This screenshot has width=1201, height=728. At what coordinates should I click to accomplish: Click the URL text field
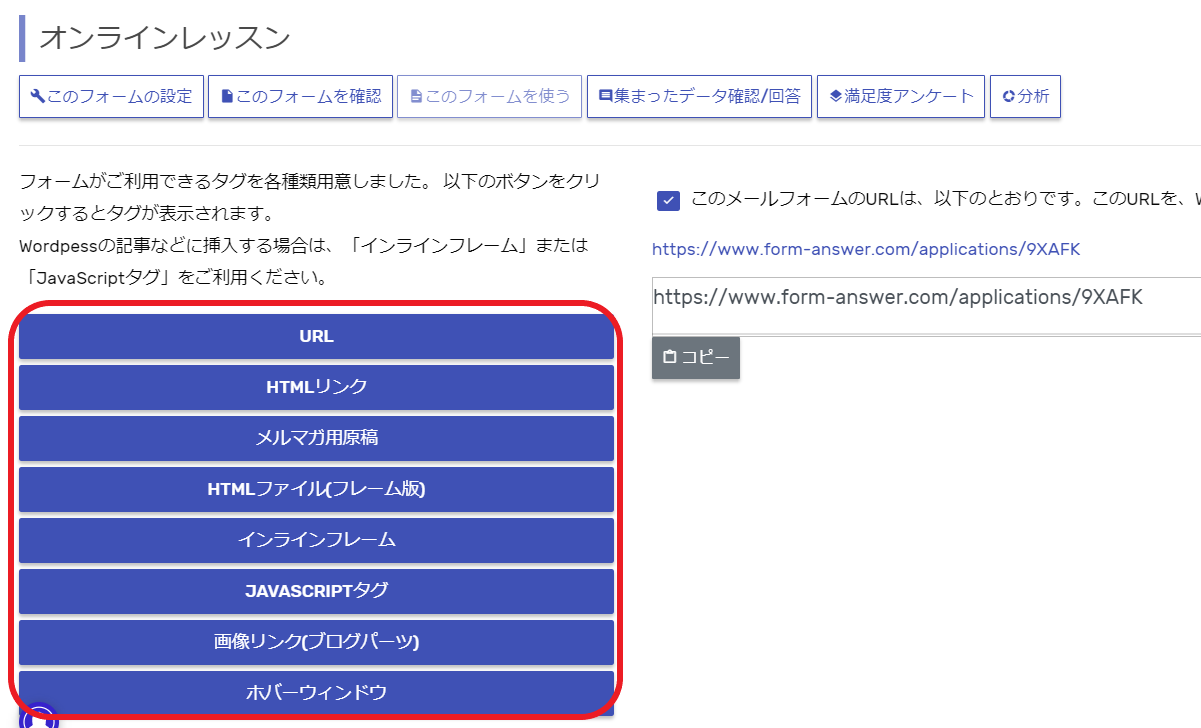pos(926,306)
